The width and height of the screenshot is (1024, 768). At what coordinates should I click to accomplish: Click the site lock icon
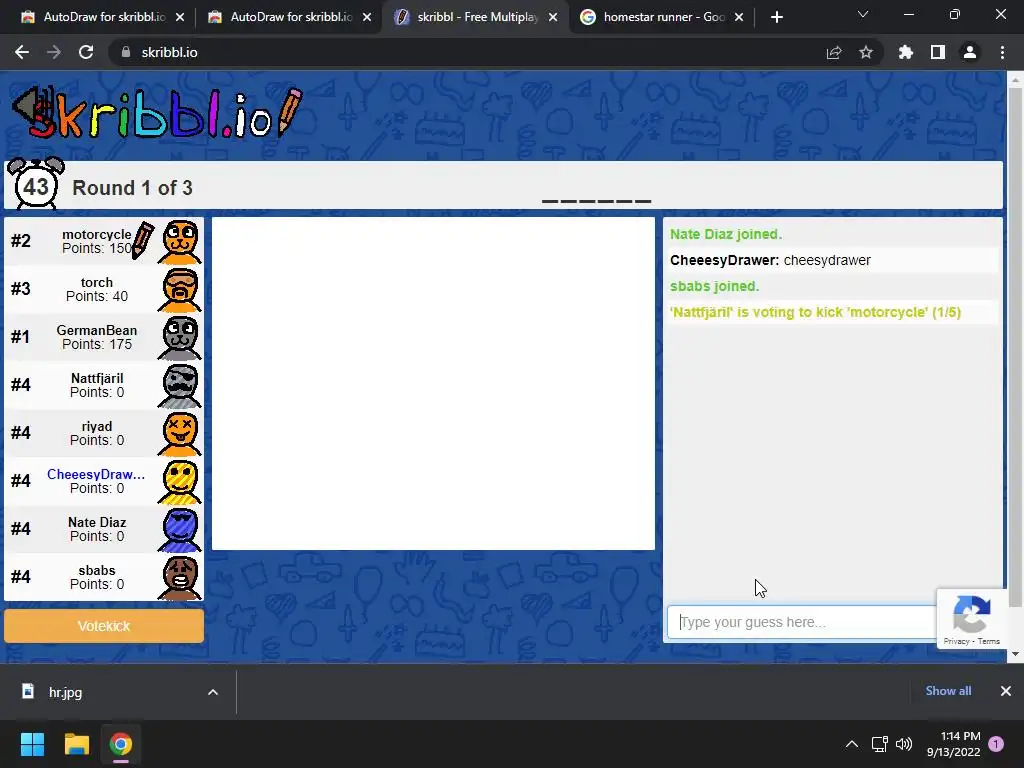[x=126, y=52]
